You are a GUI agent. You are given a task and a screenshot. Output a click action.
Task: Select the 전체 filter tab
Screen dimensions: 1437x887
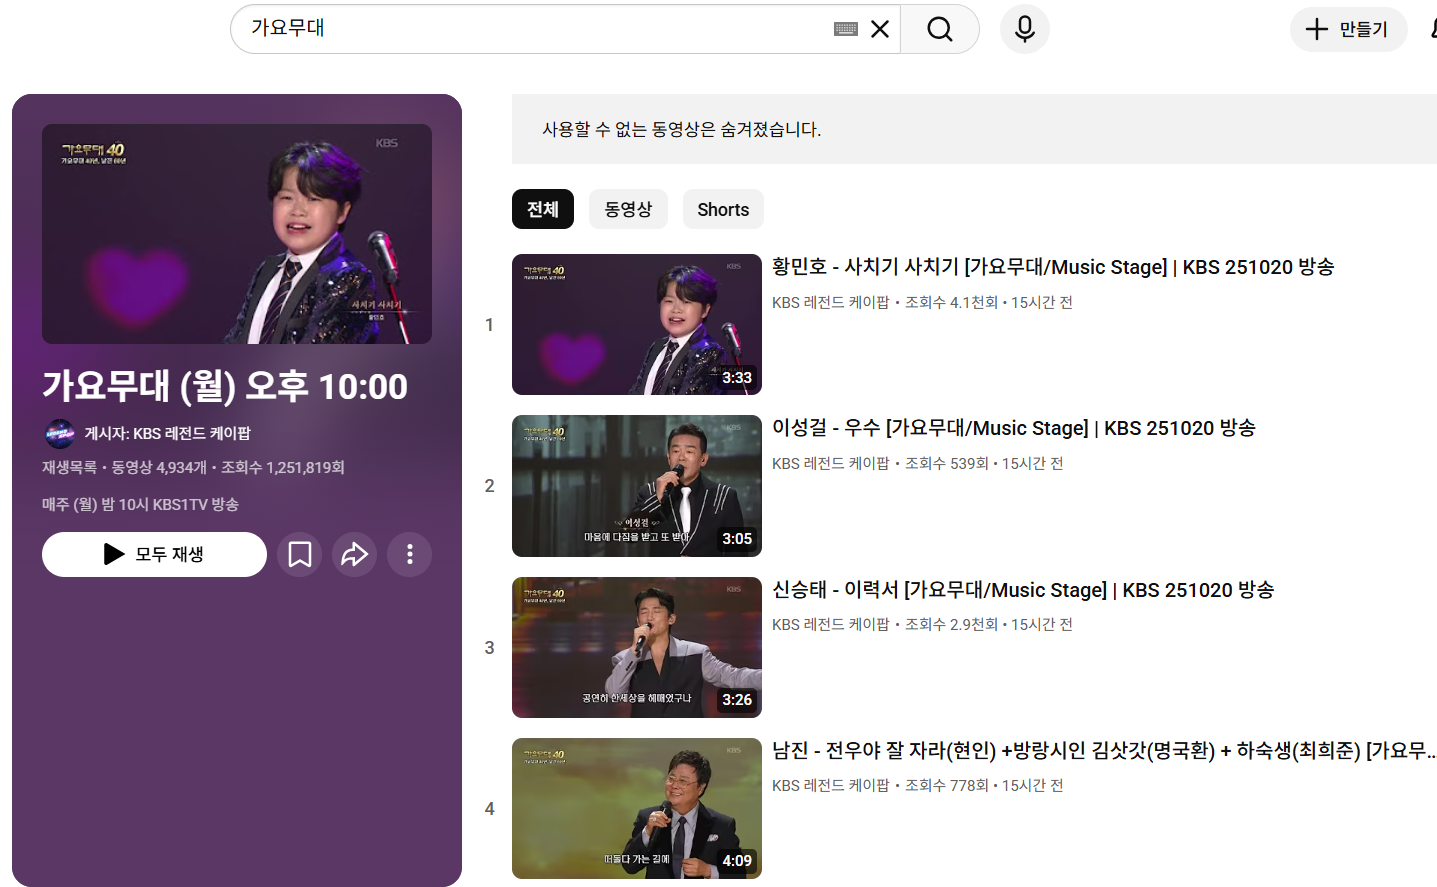click(543, 209)
